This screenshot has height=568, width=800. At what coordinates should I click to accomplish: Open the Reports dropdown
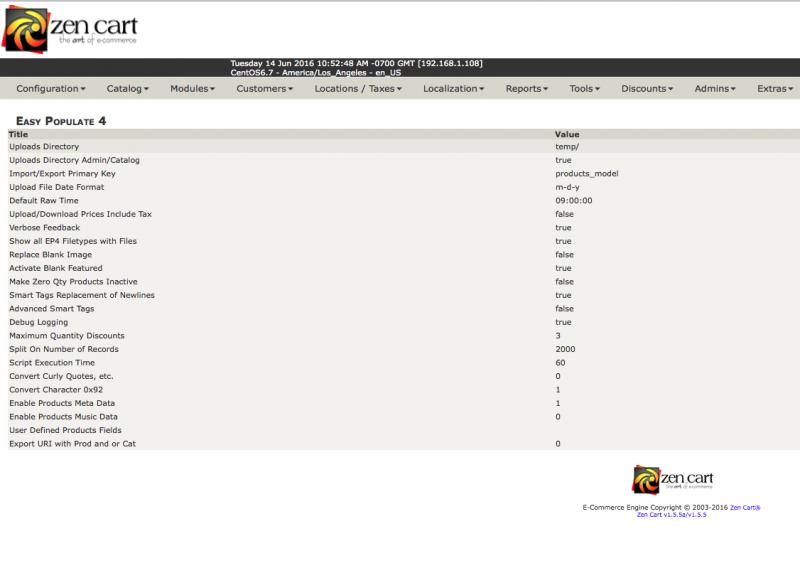coord(527,89)
